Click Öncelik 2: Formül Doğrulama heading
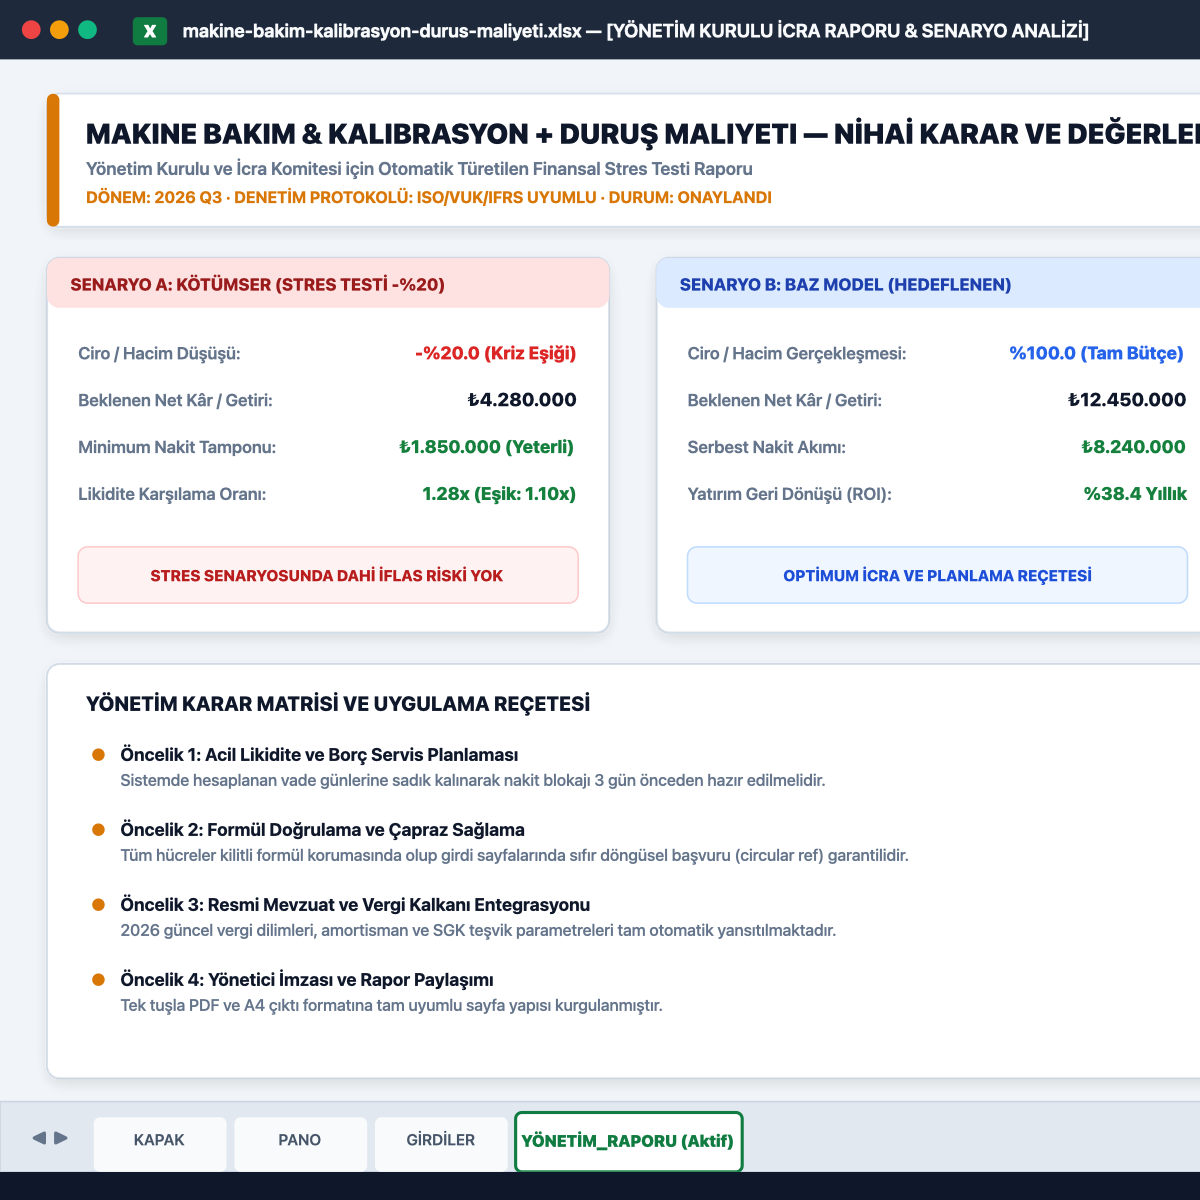Image resolution: width=1200 pixels, height=1200 pixels. click(x=322, y=830)
